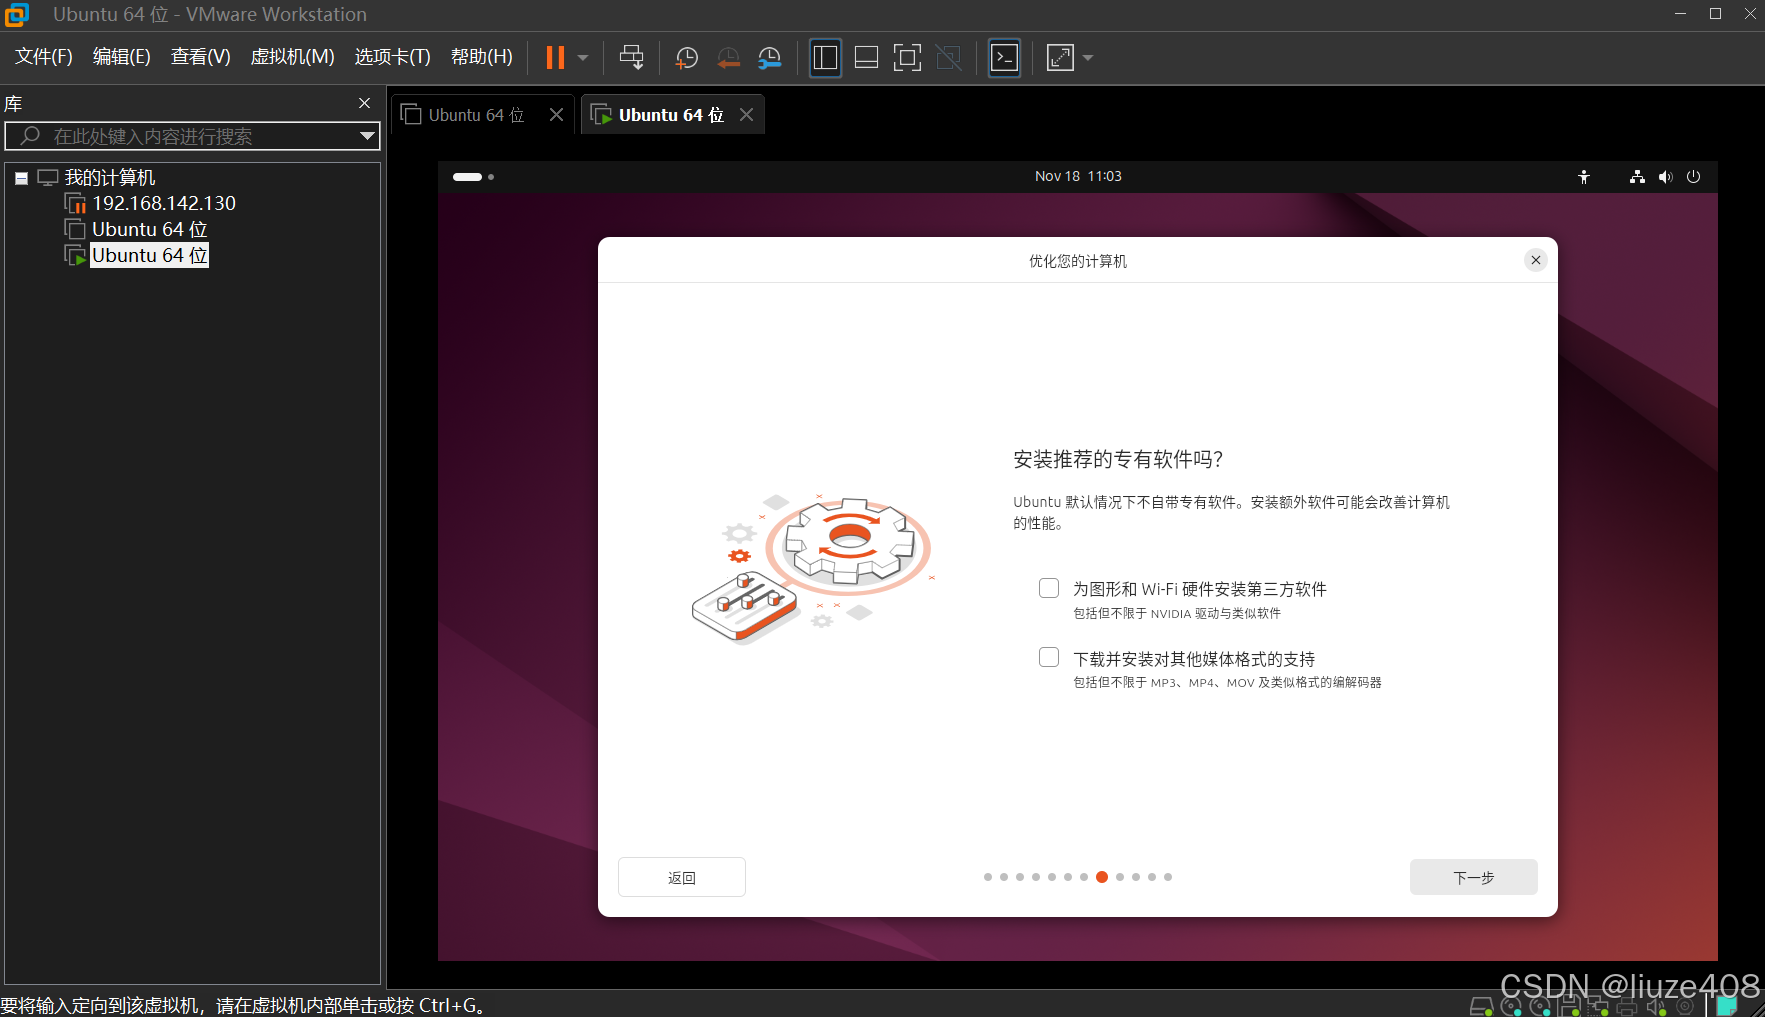
Task: Click the Unity mode toolbar icon
Action: 948,58
